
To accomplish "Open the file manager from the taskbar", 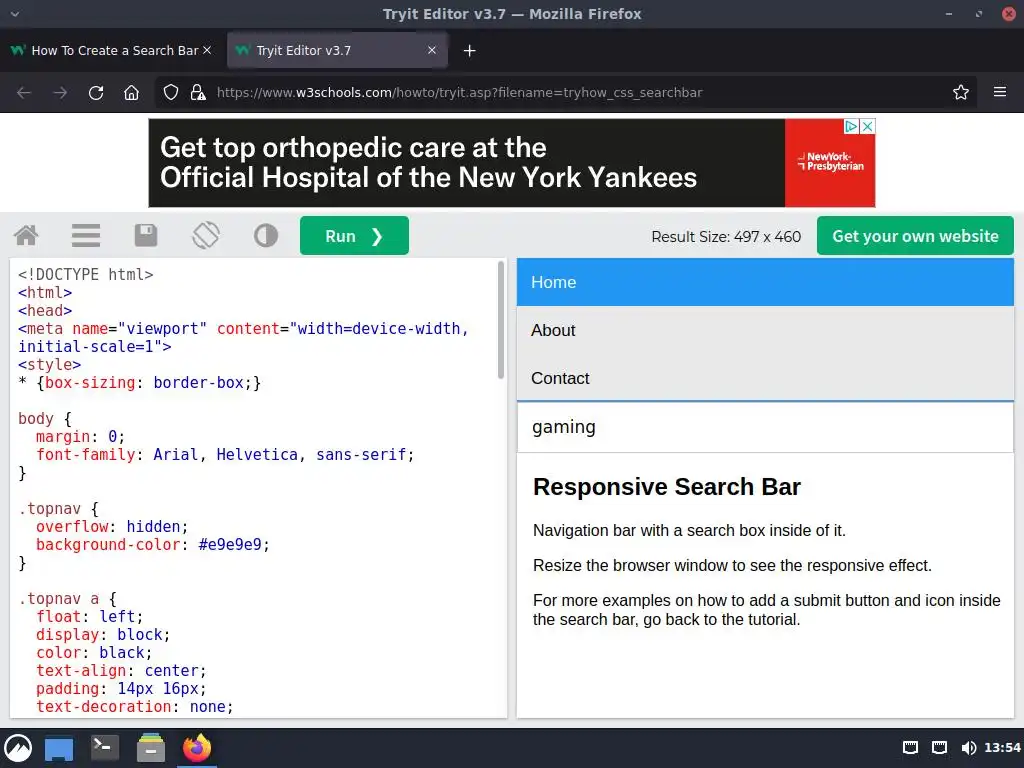I will (151, 748).
